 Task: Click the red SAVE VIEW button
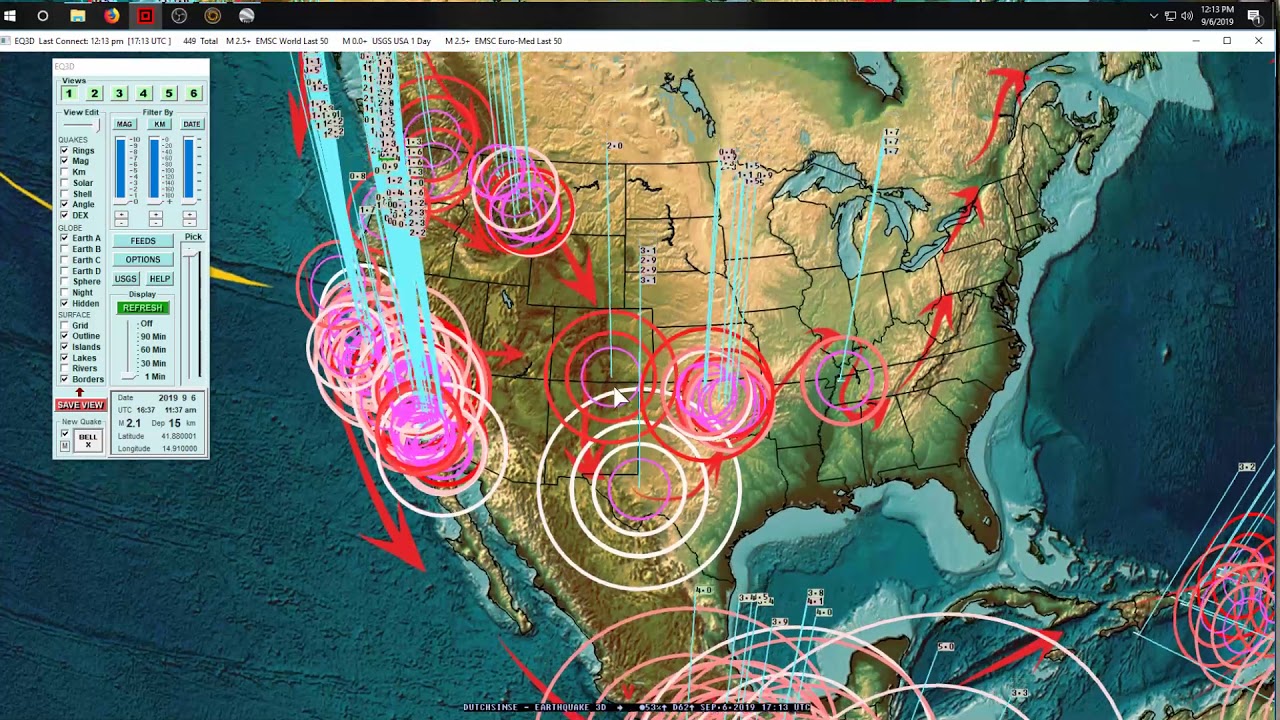(80, 405)
